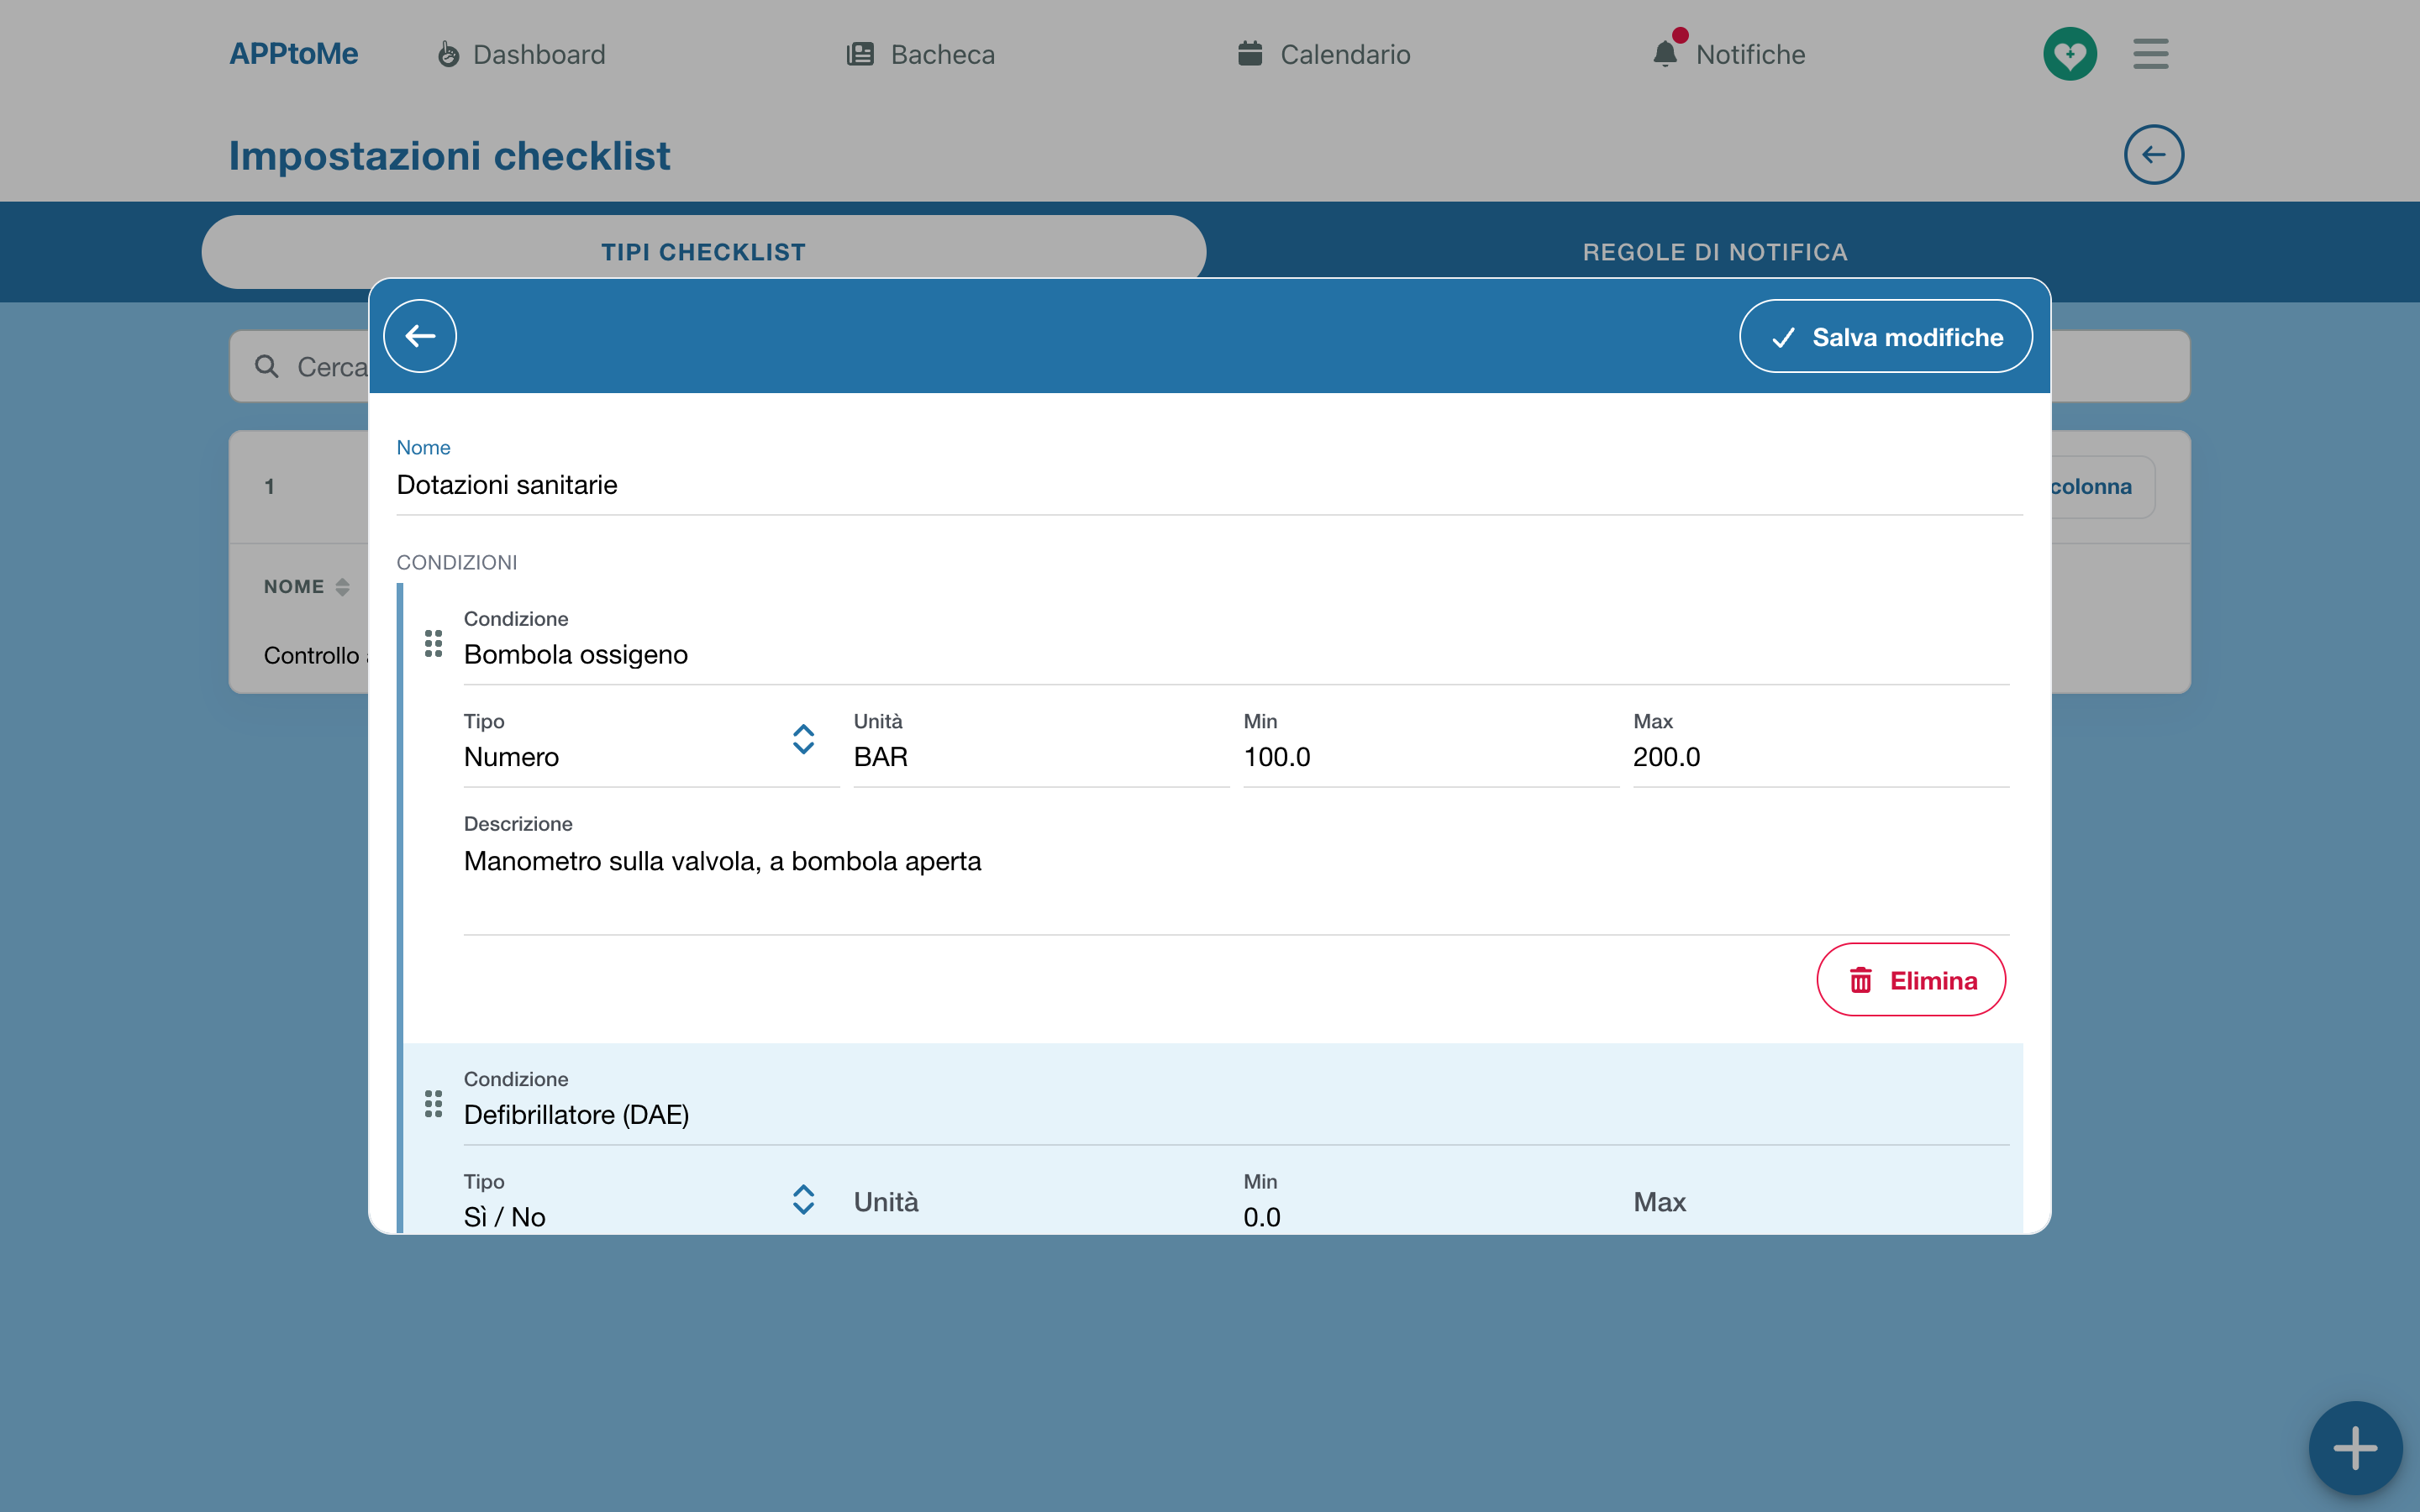
Task: Open Tipo dropdown showing Sì / No
Action: click(651, 1200)
